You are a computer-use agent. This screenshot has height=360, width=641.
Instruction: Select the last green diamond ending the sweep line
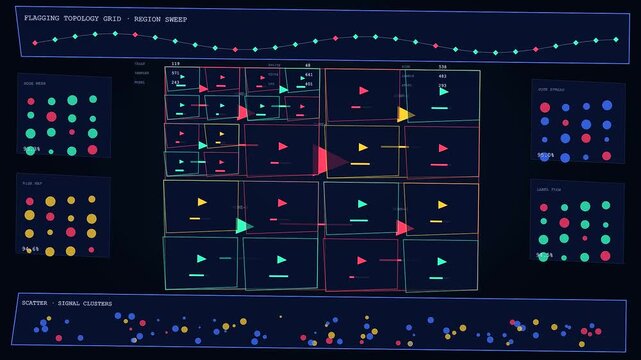click(x=616, y=40)
